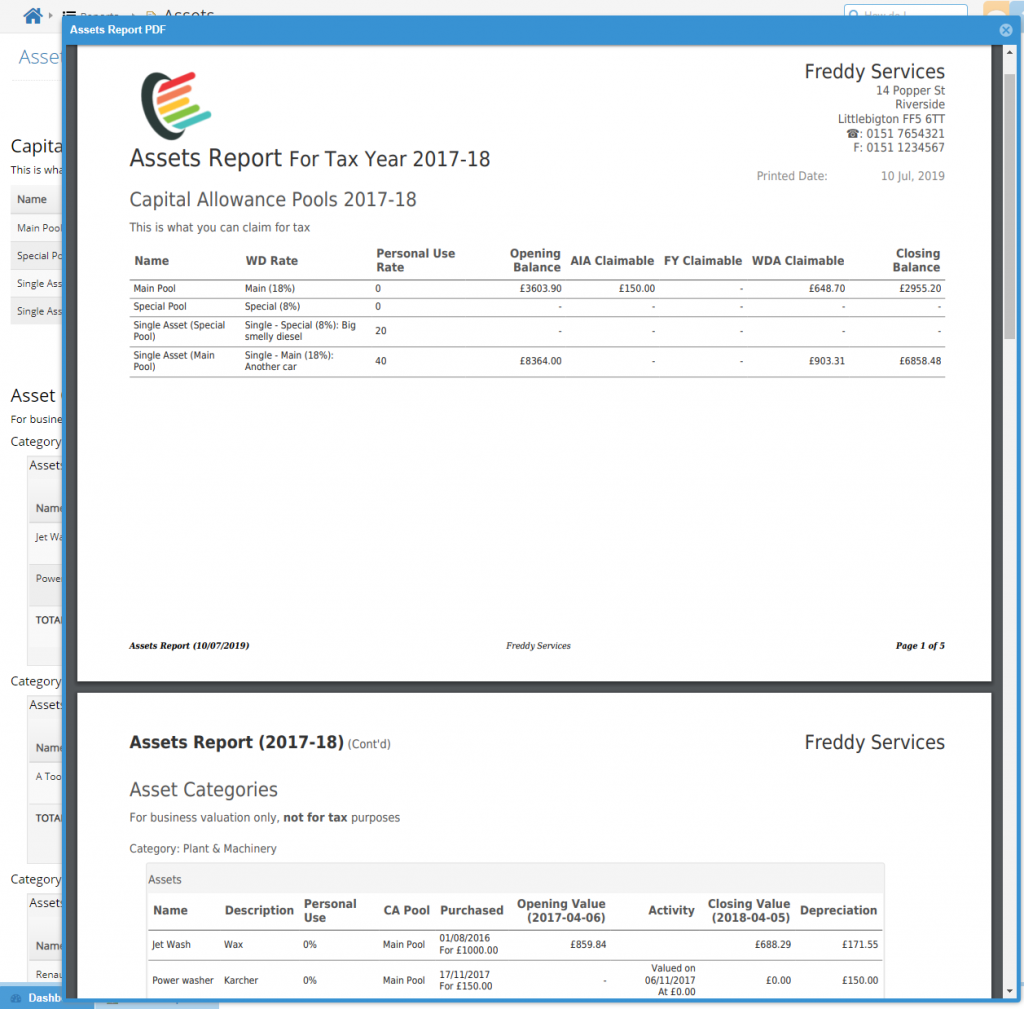1024x1009 pixels.
Task: Click the PDF viewer scroll down arrow
Action: click(x=1010, y=991)
